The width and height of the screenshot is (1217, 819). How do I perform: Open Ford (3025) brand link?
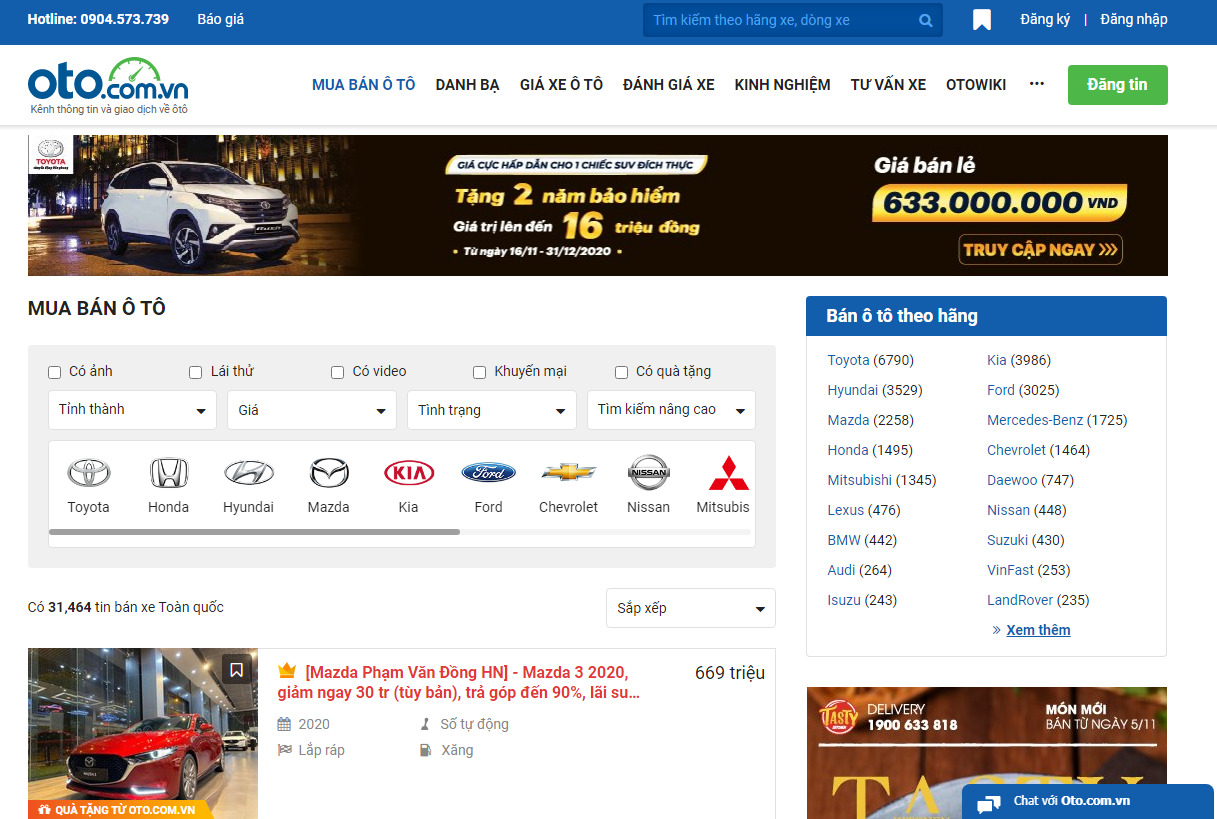[1023, 390]
